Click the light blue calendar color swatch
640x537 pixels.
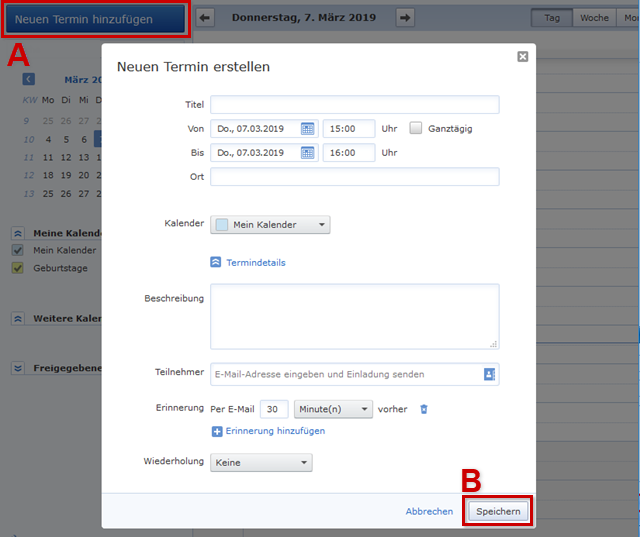coord(222,225)
